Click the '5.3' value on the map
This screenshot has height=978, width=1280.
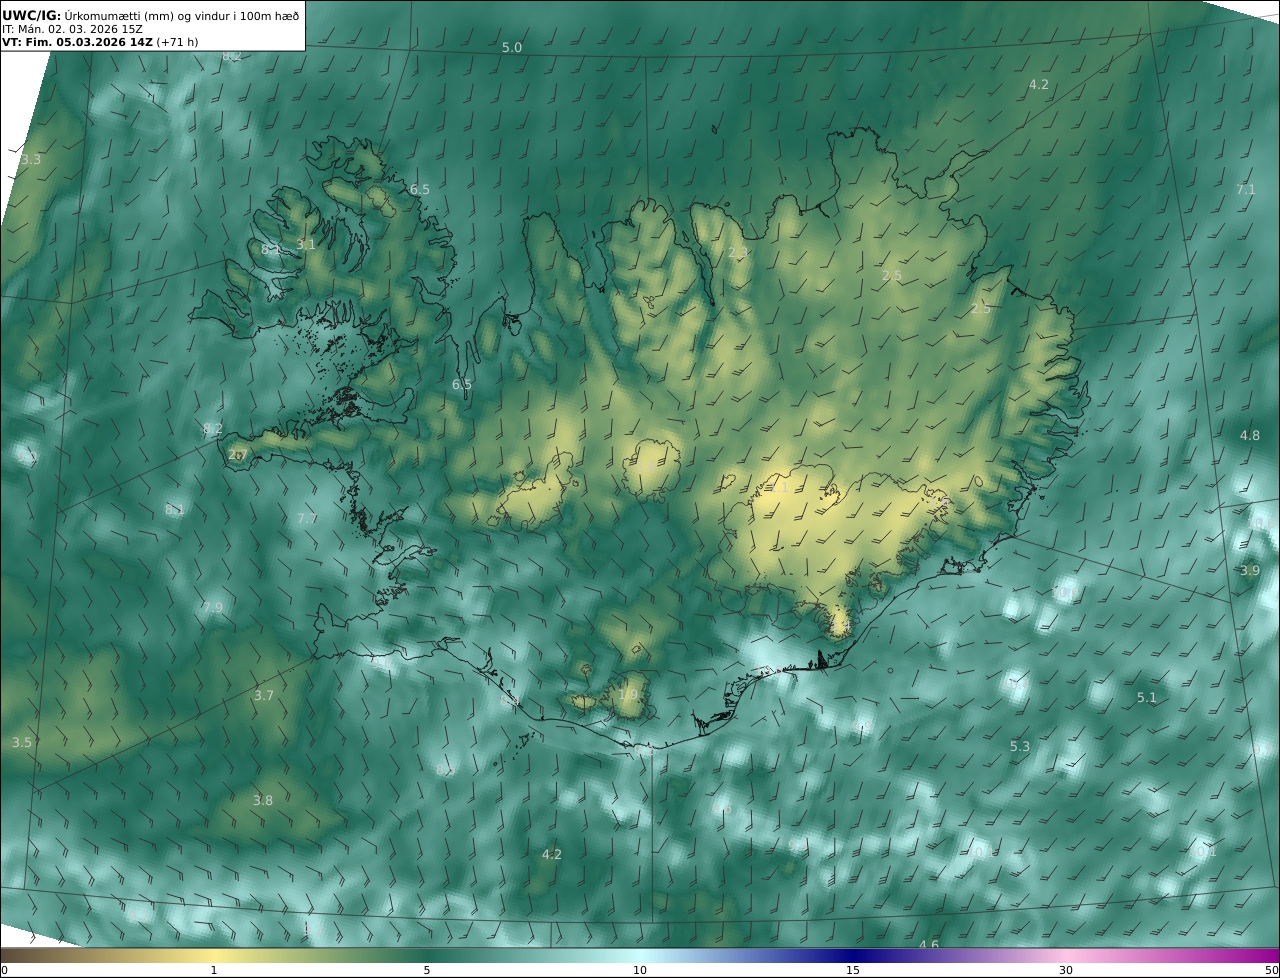tap(1020, 747)
